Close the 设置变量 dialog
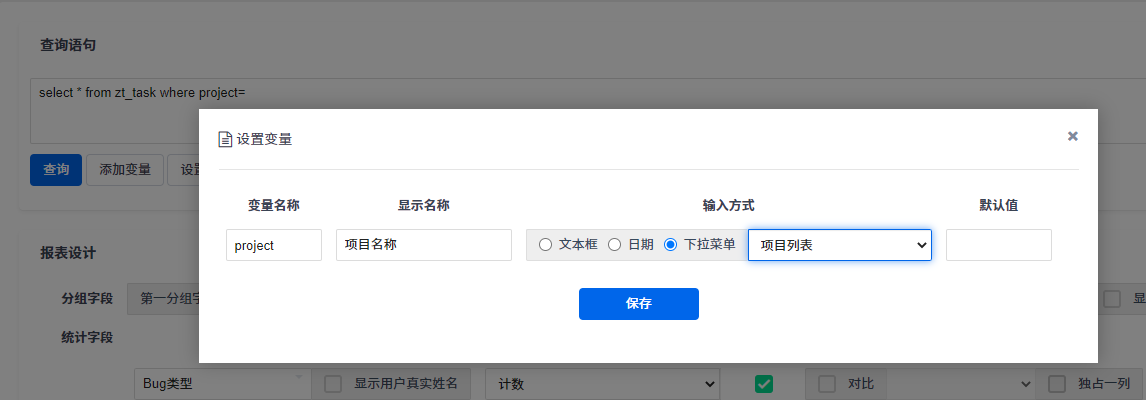This screenshot has height=400, width=1146. pyautogui.click(x=1072, y=136)
